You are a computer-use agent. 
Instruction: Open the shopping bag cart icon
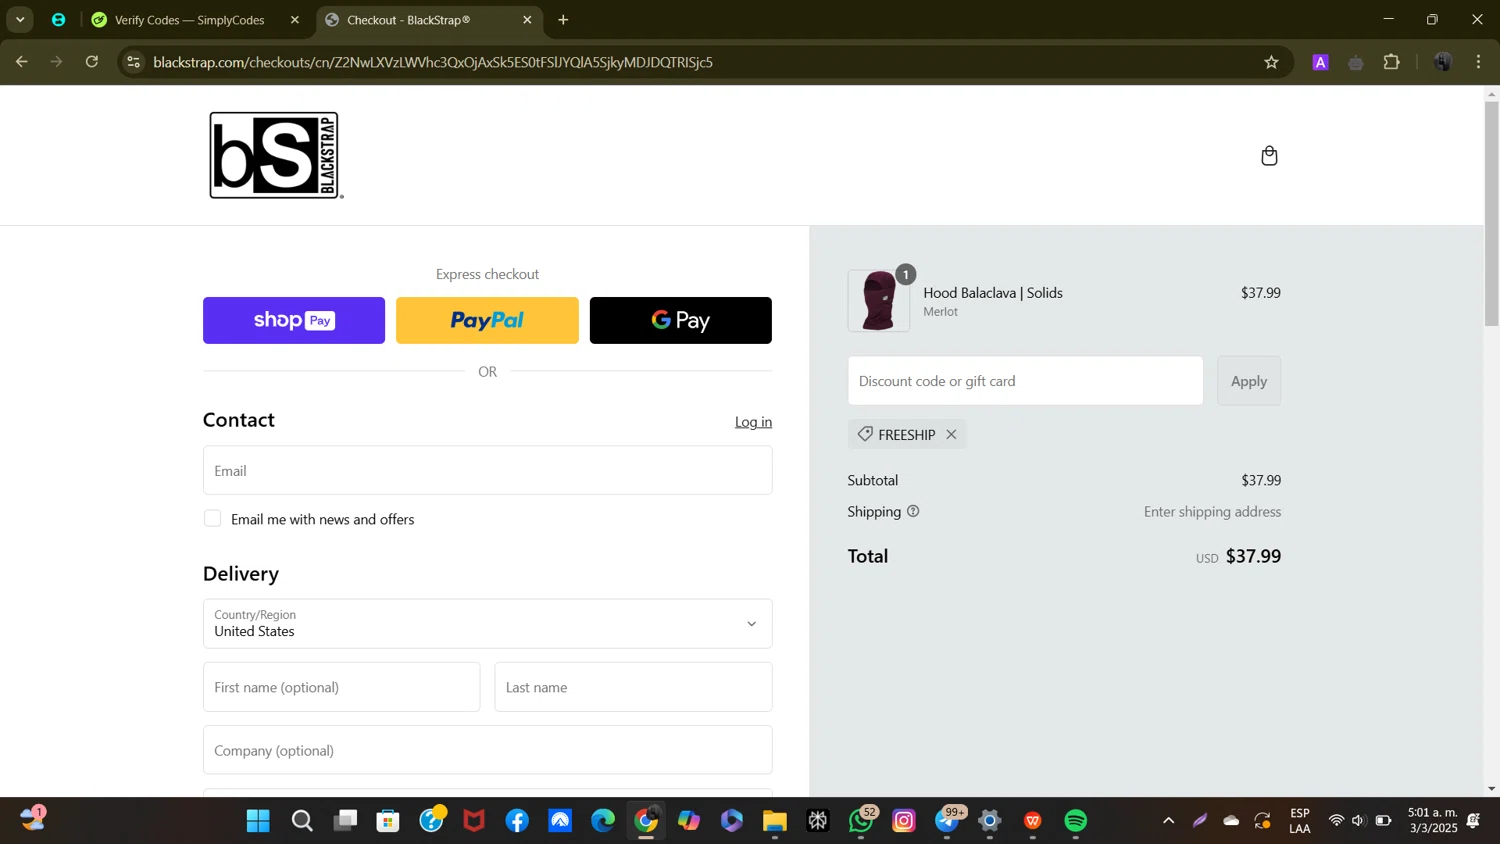pyautogui.click(x=1269, y=156)
